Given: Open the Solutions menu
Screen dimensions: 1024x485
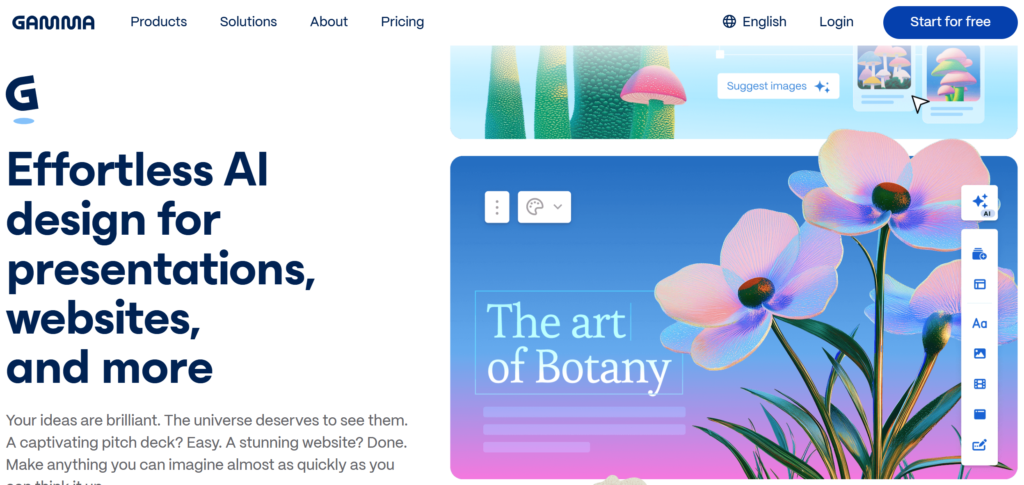Looking at the screenshot, I should coord(248,21).
